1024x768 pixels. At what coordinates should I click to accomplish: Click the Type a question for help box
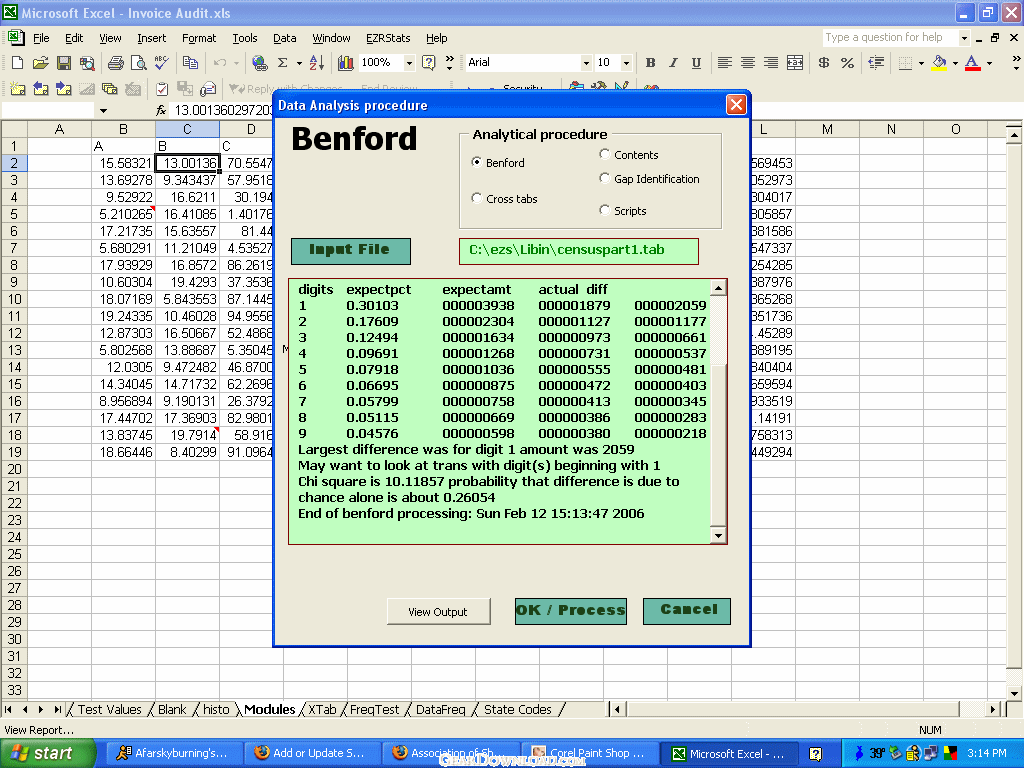[x=890, y=38]
